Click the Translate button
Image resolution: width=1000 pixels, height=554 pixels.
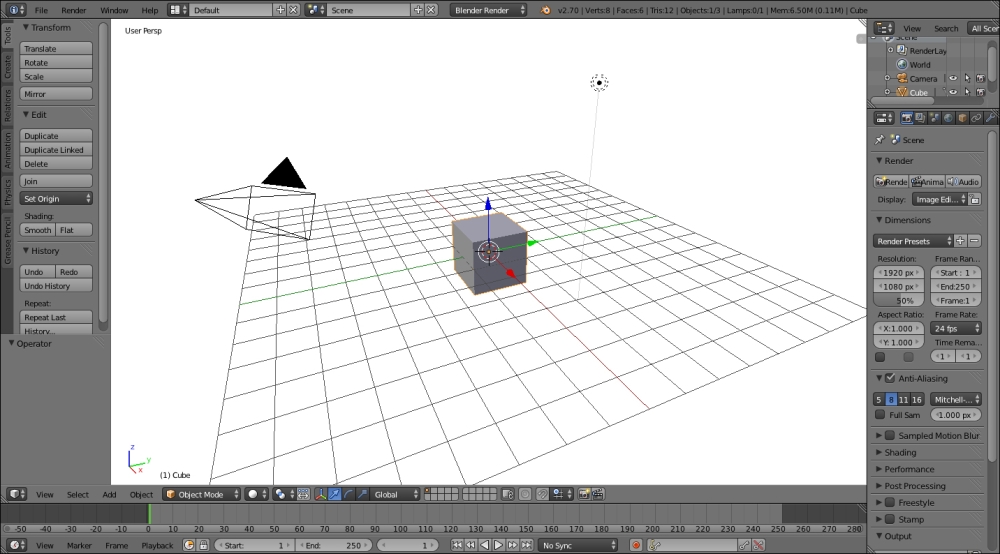tap(56, 48)
